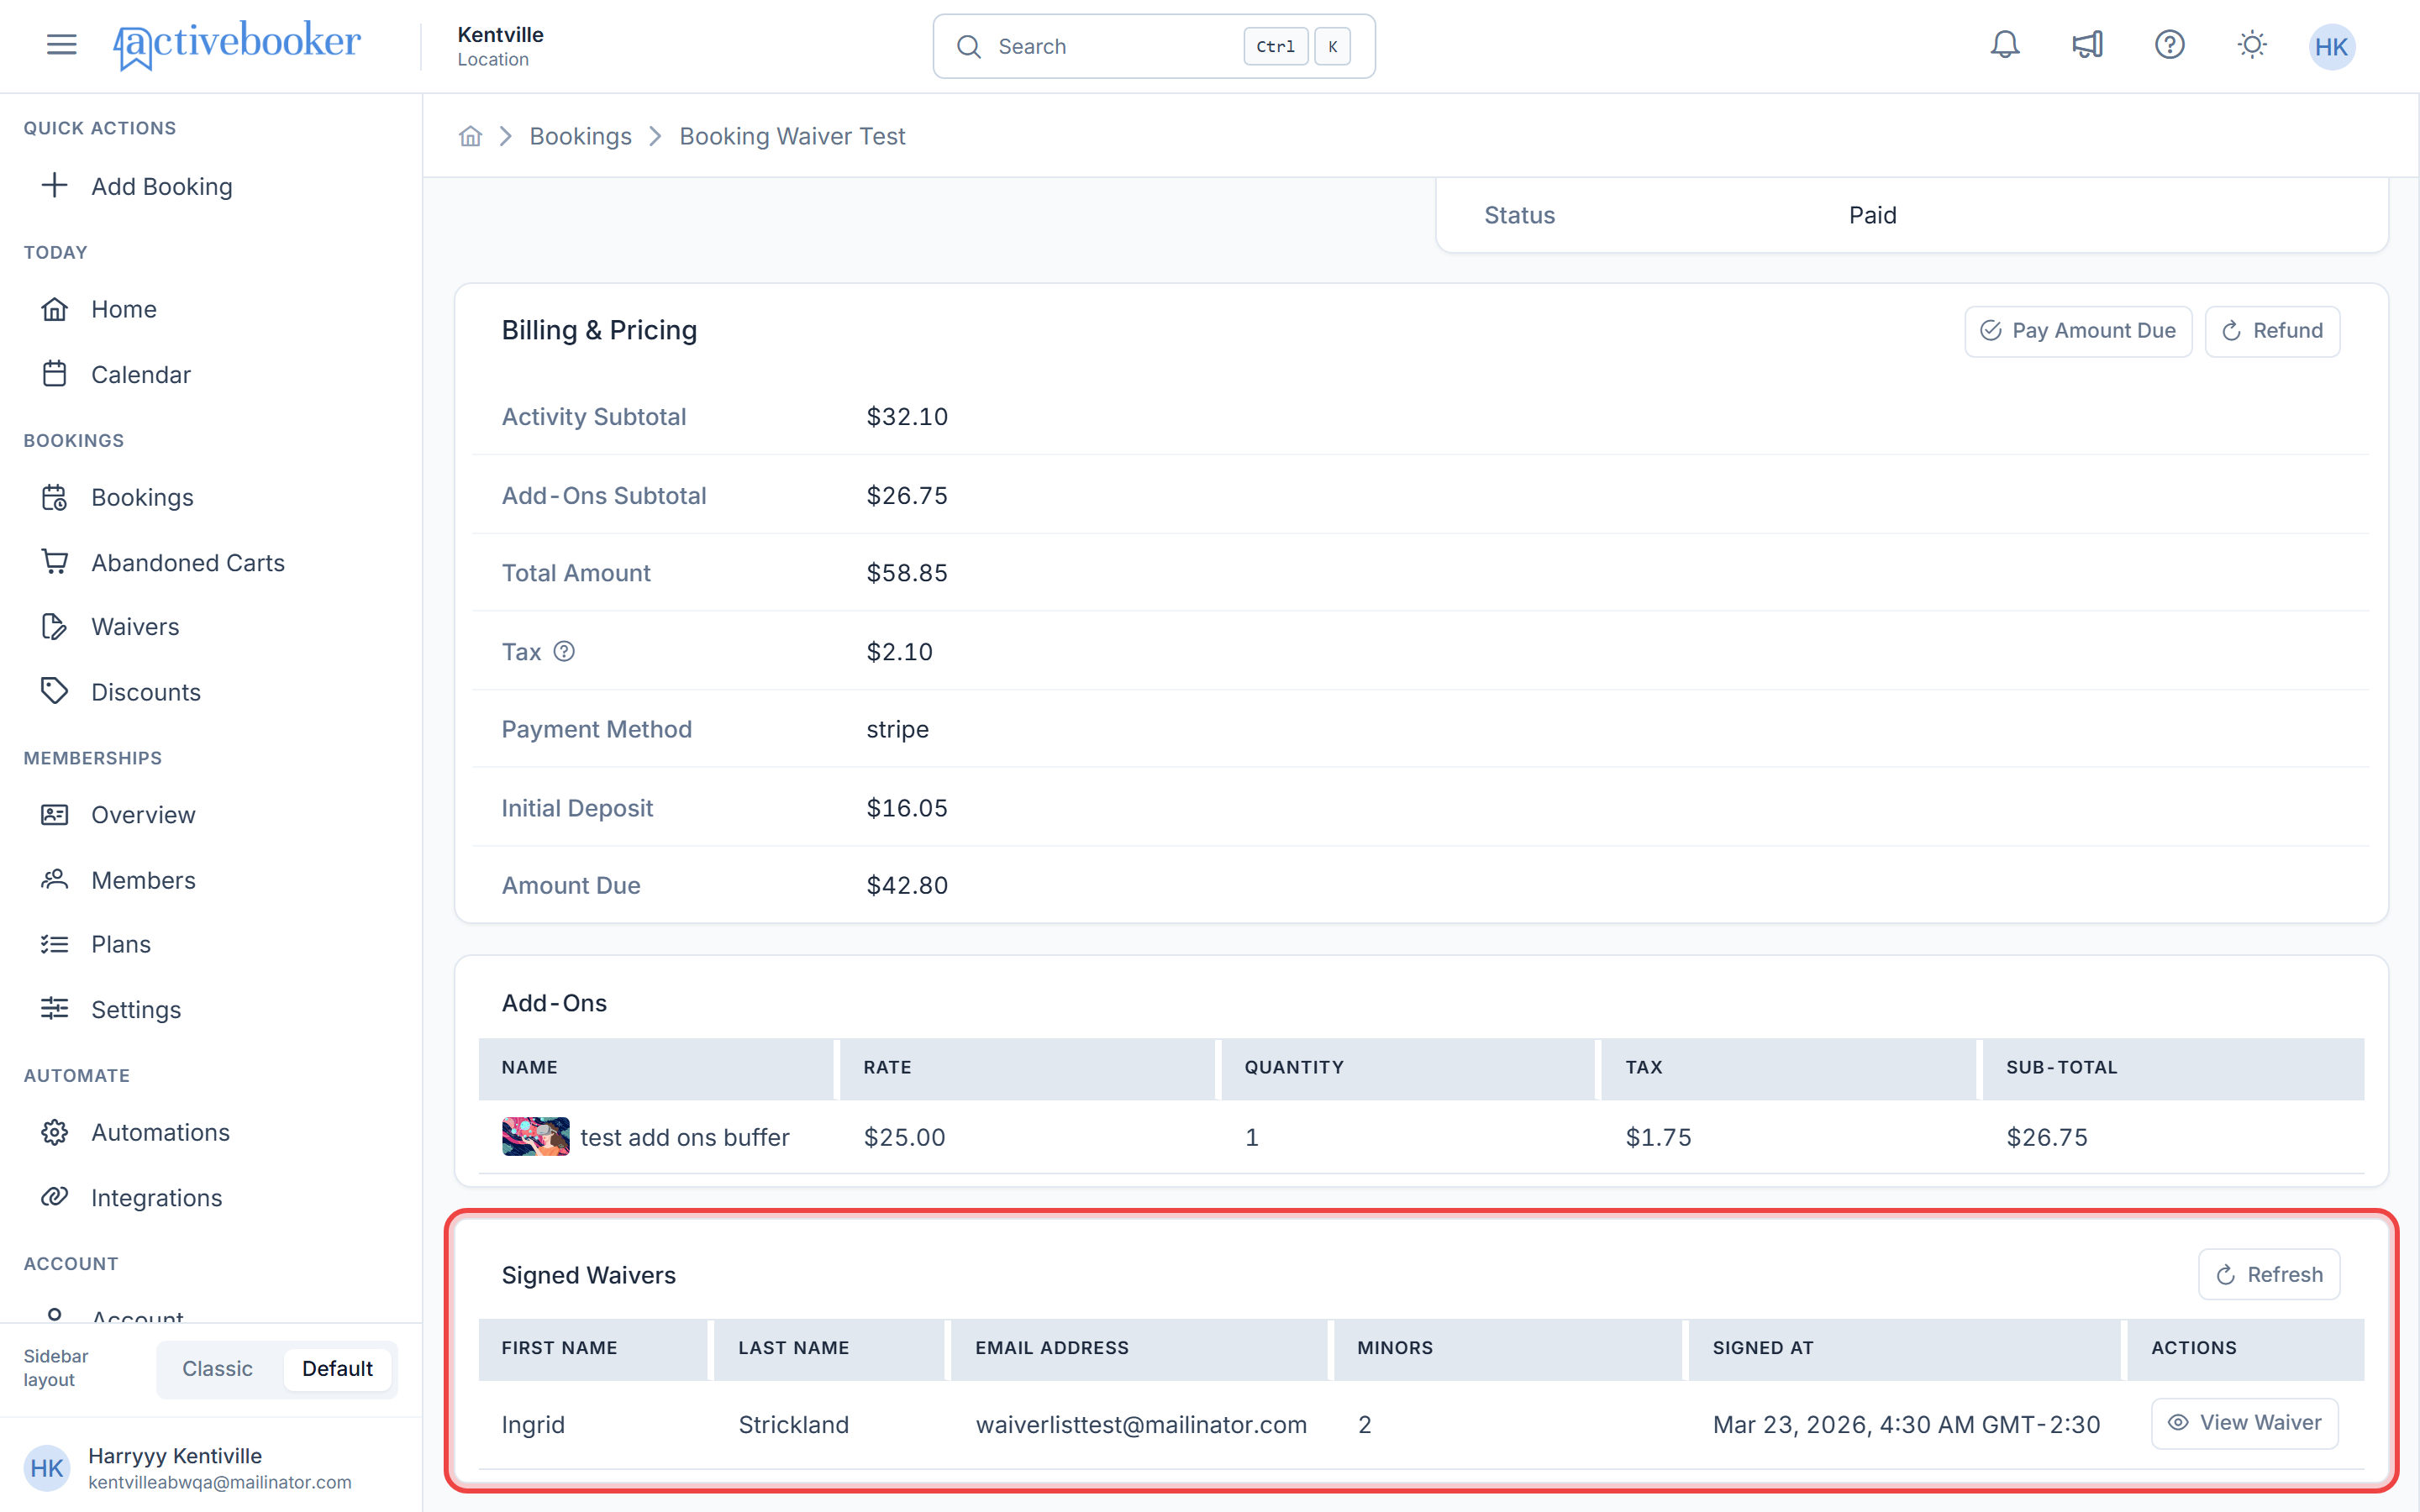2420x1512 pixels.
Task: Toggle the light/dark theme sun icon
Action: click(x=2252, y=45)
